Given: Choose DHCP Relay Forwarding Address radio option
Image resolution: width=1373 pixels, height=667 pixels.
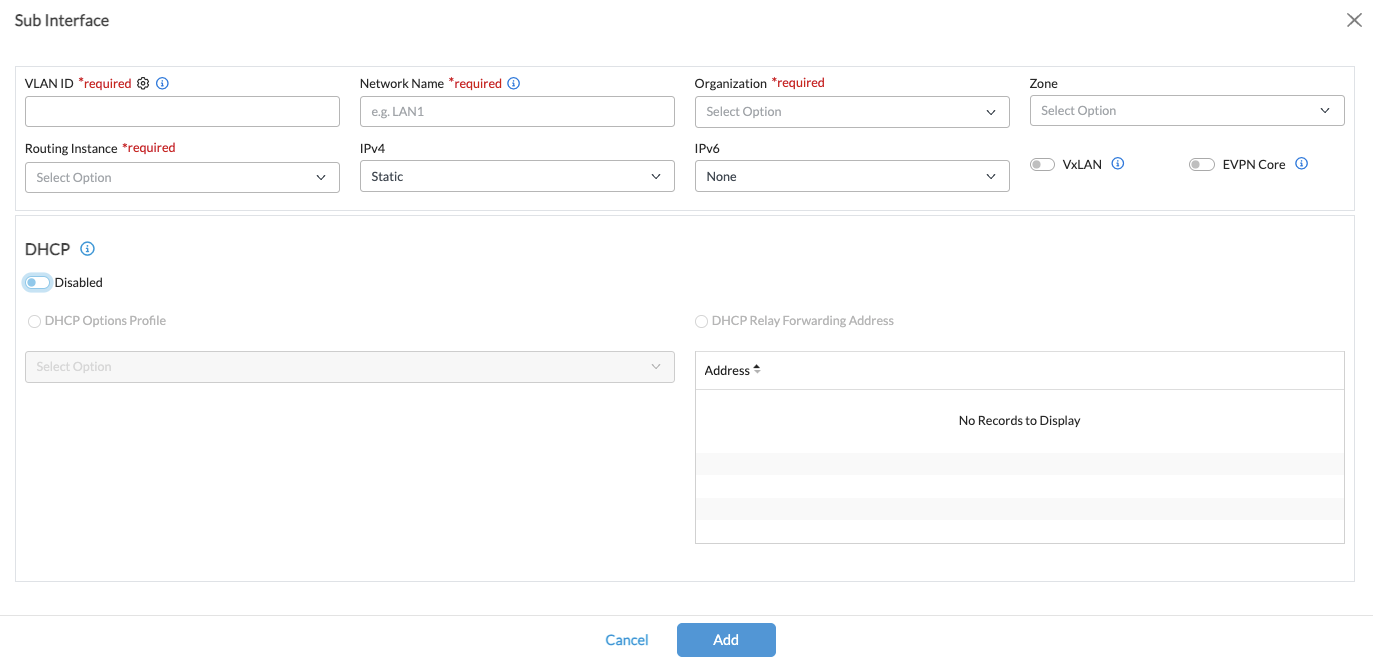Looking at the screenshot, I should coord(701,321).
